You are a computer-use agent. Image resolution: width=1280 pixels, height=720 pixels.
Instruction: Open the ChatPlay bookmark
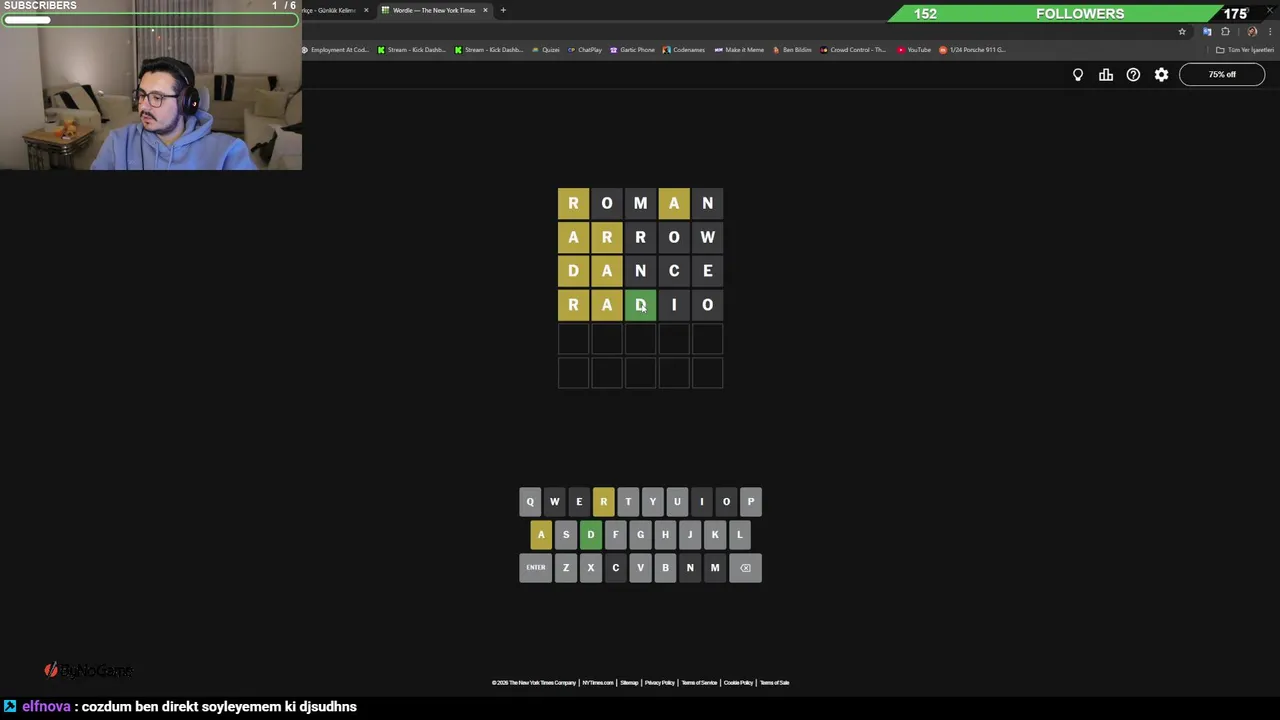585,50
